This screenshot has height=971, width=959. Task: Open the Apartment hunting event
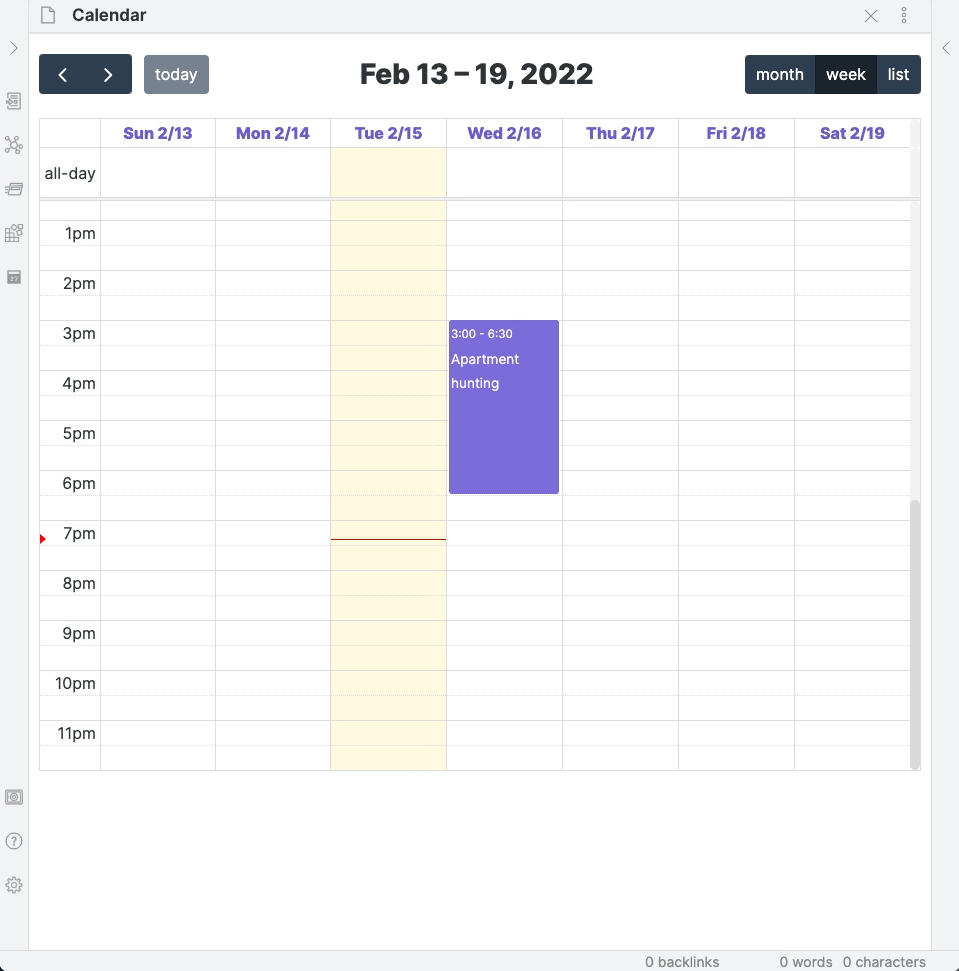coord(504,407)
